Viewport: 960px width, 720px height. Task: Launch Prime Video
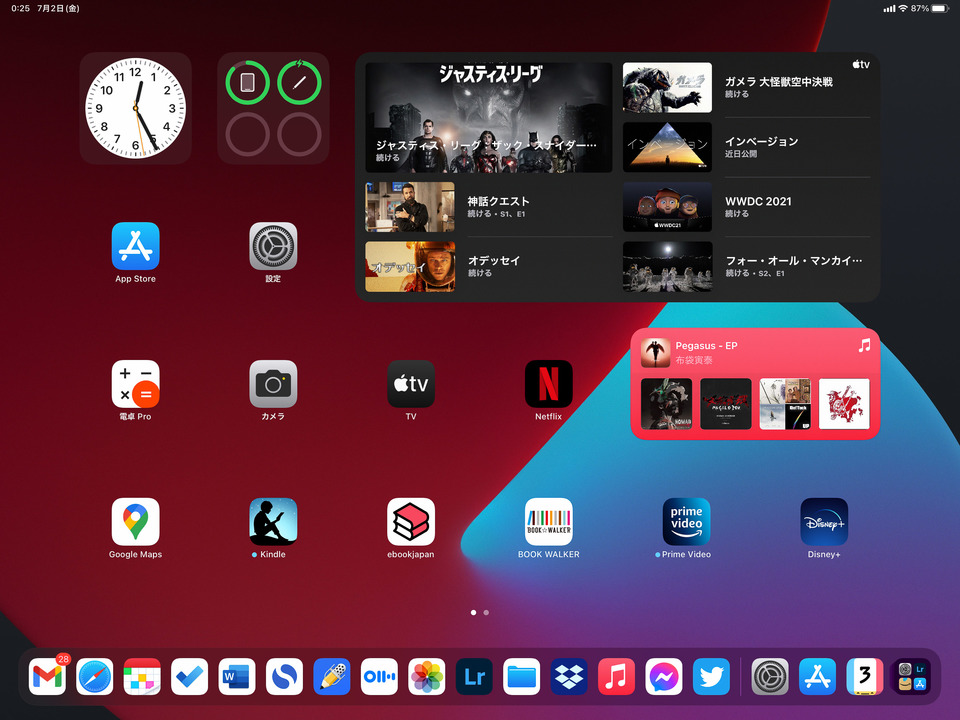[x=686, y=518]
